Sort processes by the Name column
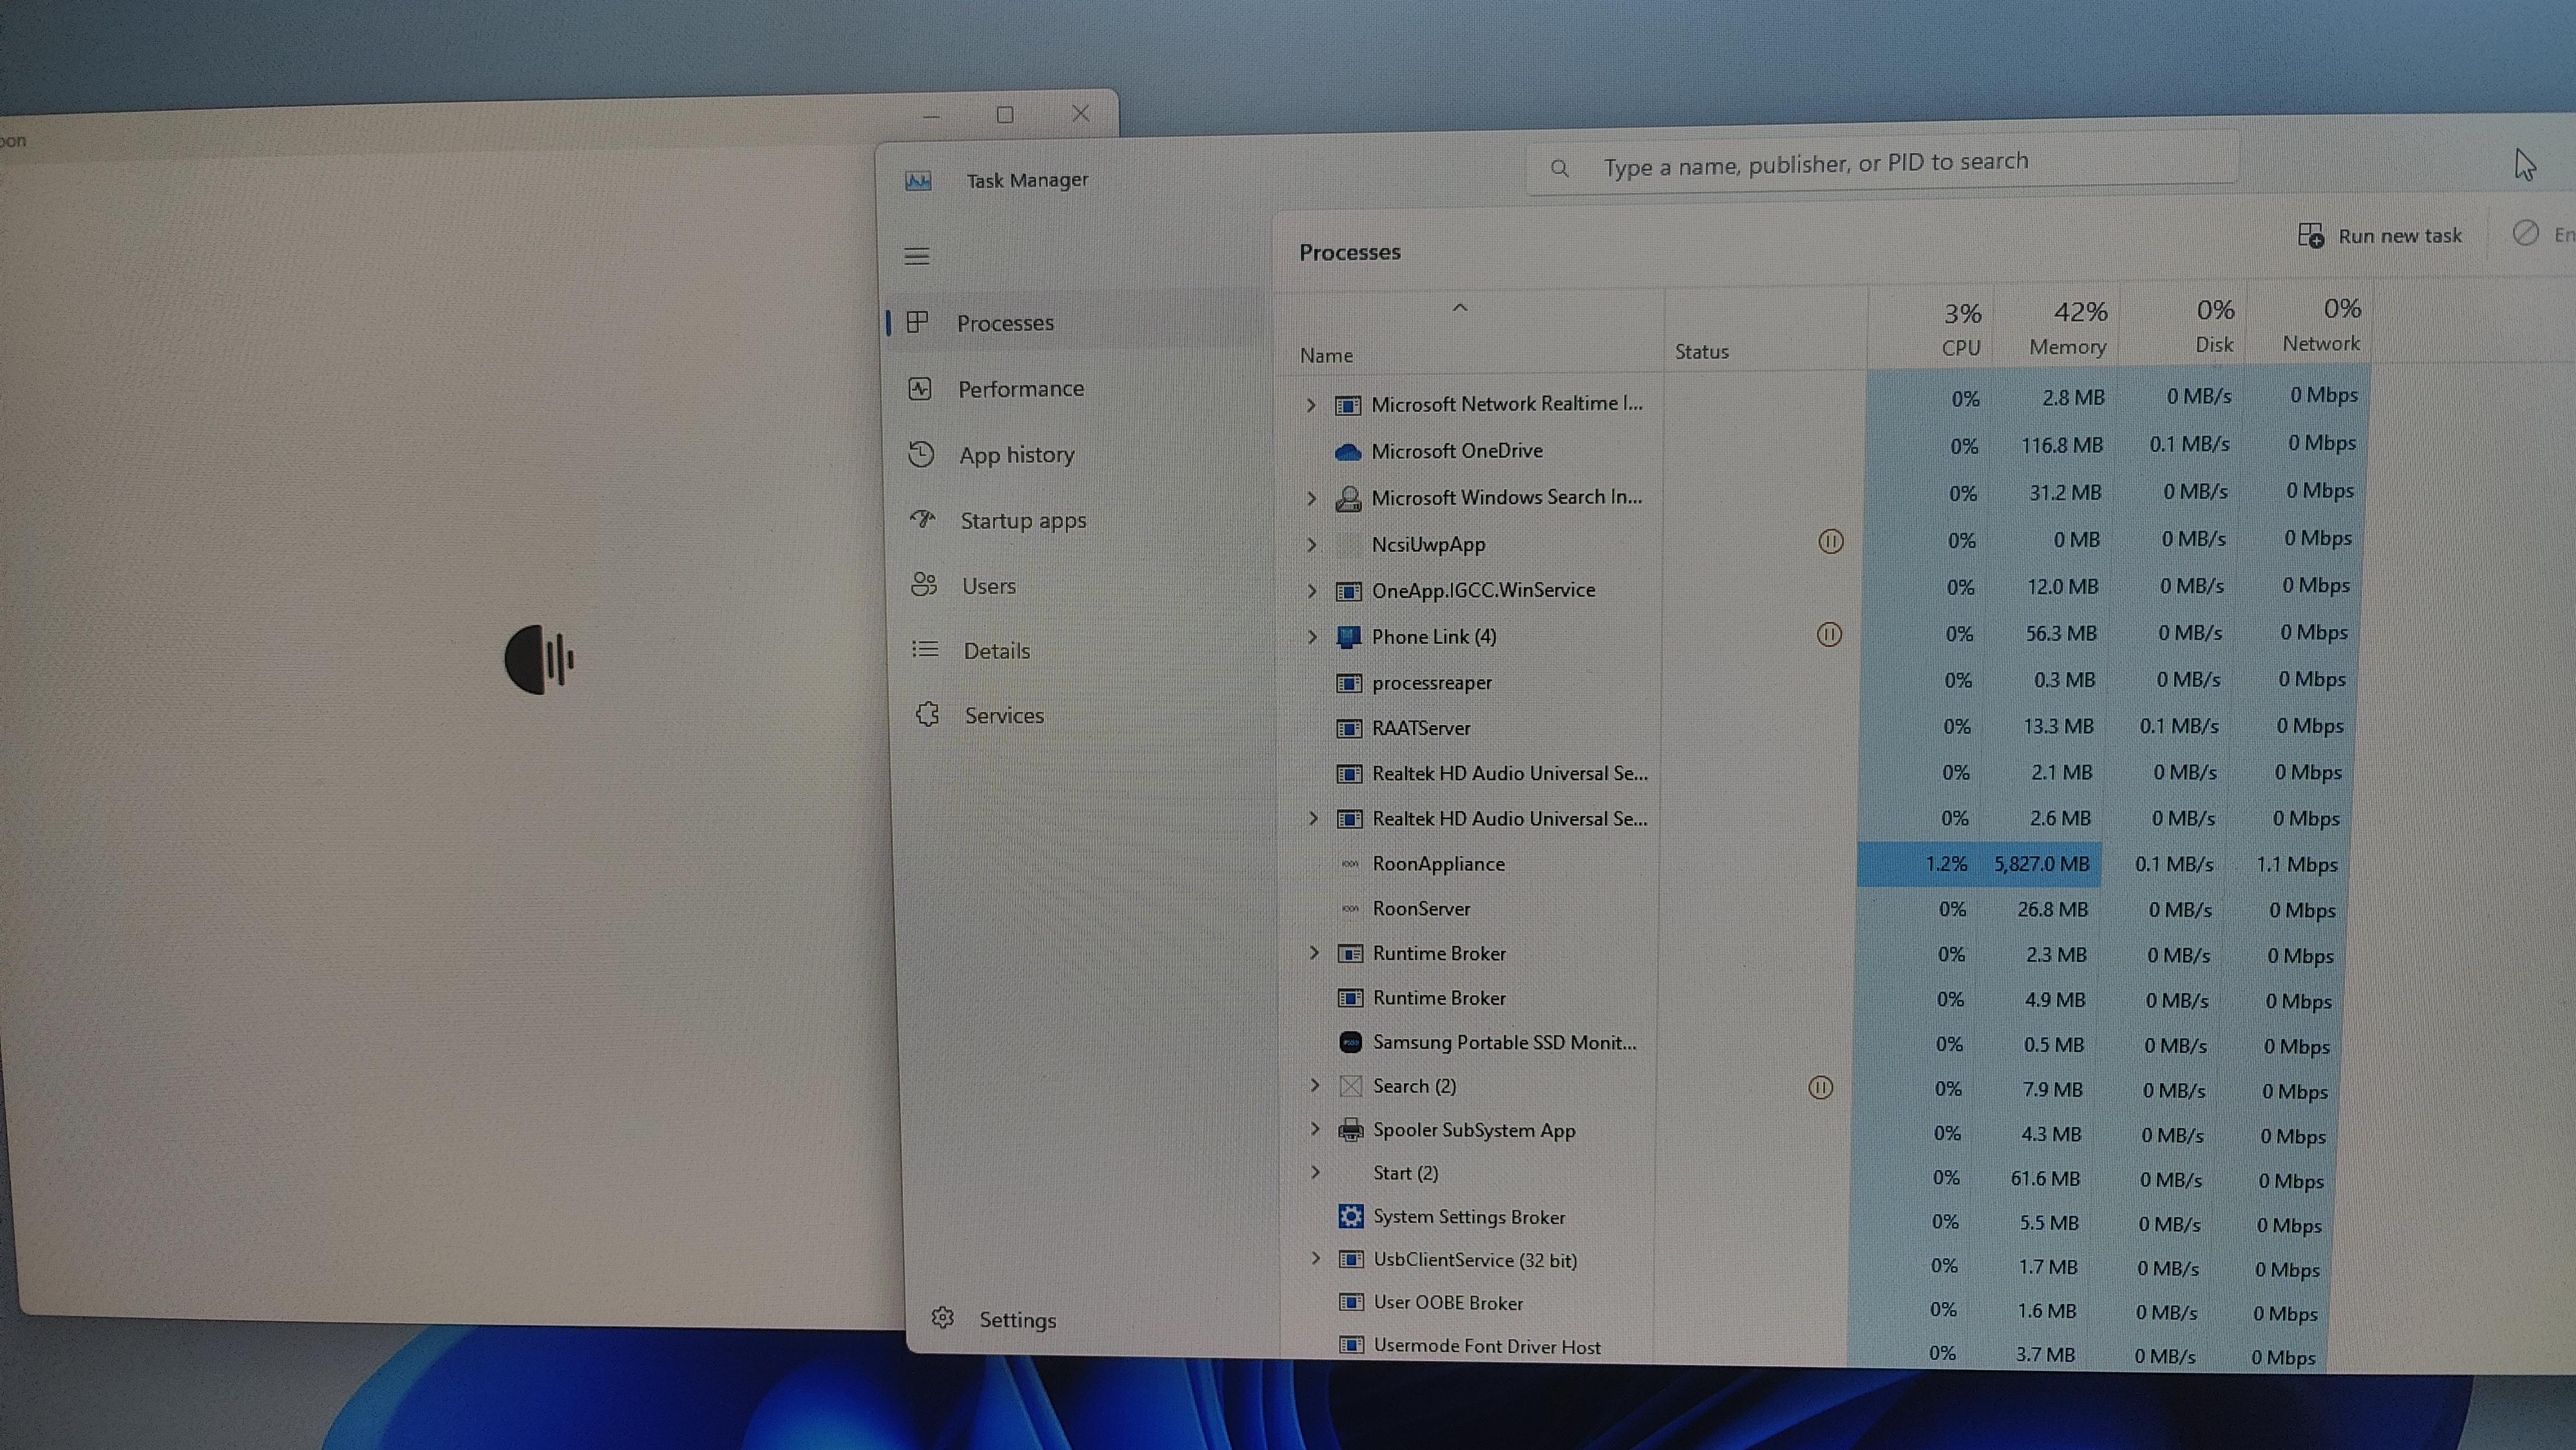The height and width of the screenshot is (1450, 2576). (x=1470, y=334)
